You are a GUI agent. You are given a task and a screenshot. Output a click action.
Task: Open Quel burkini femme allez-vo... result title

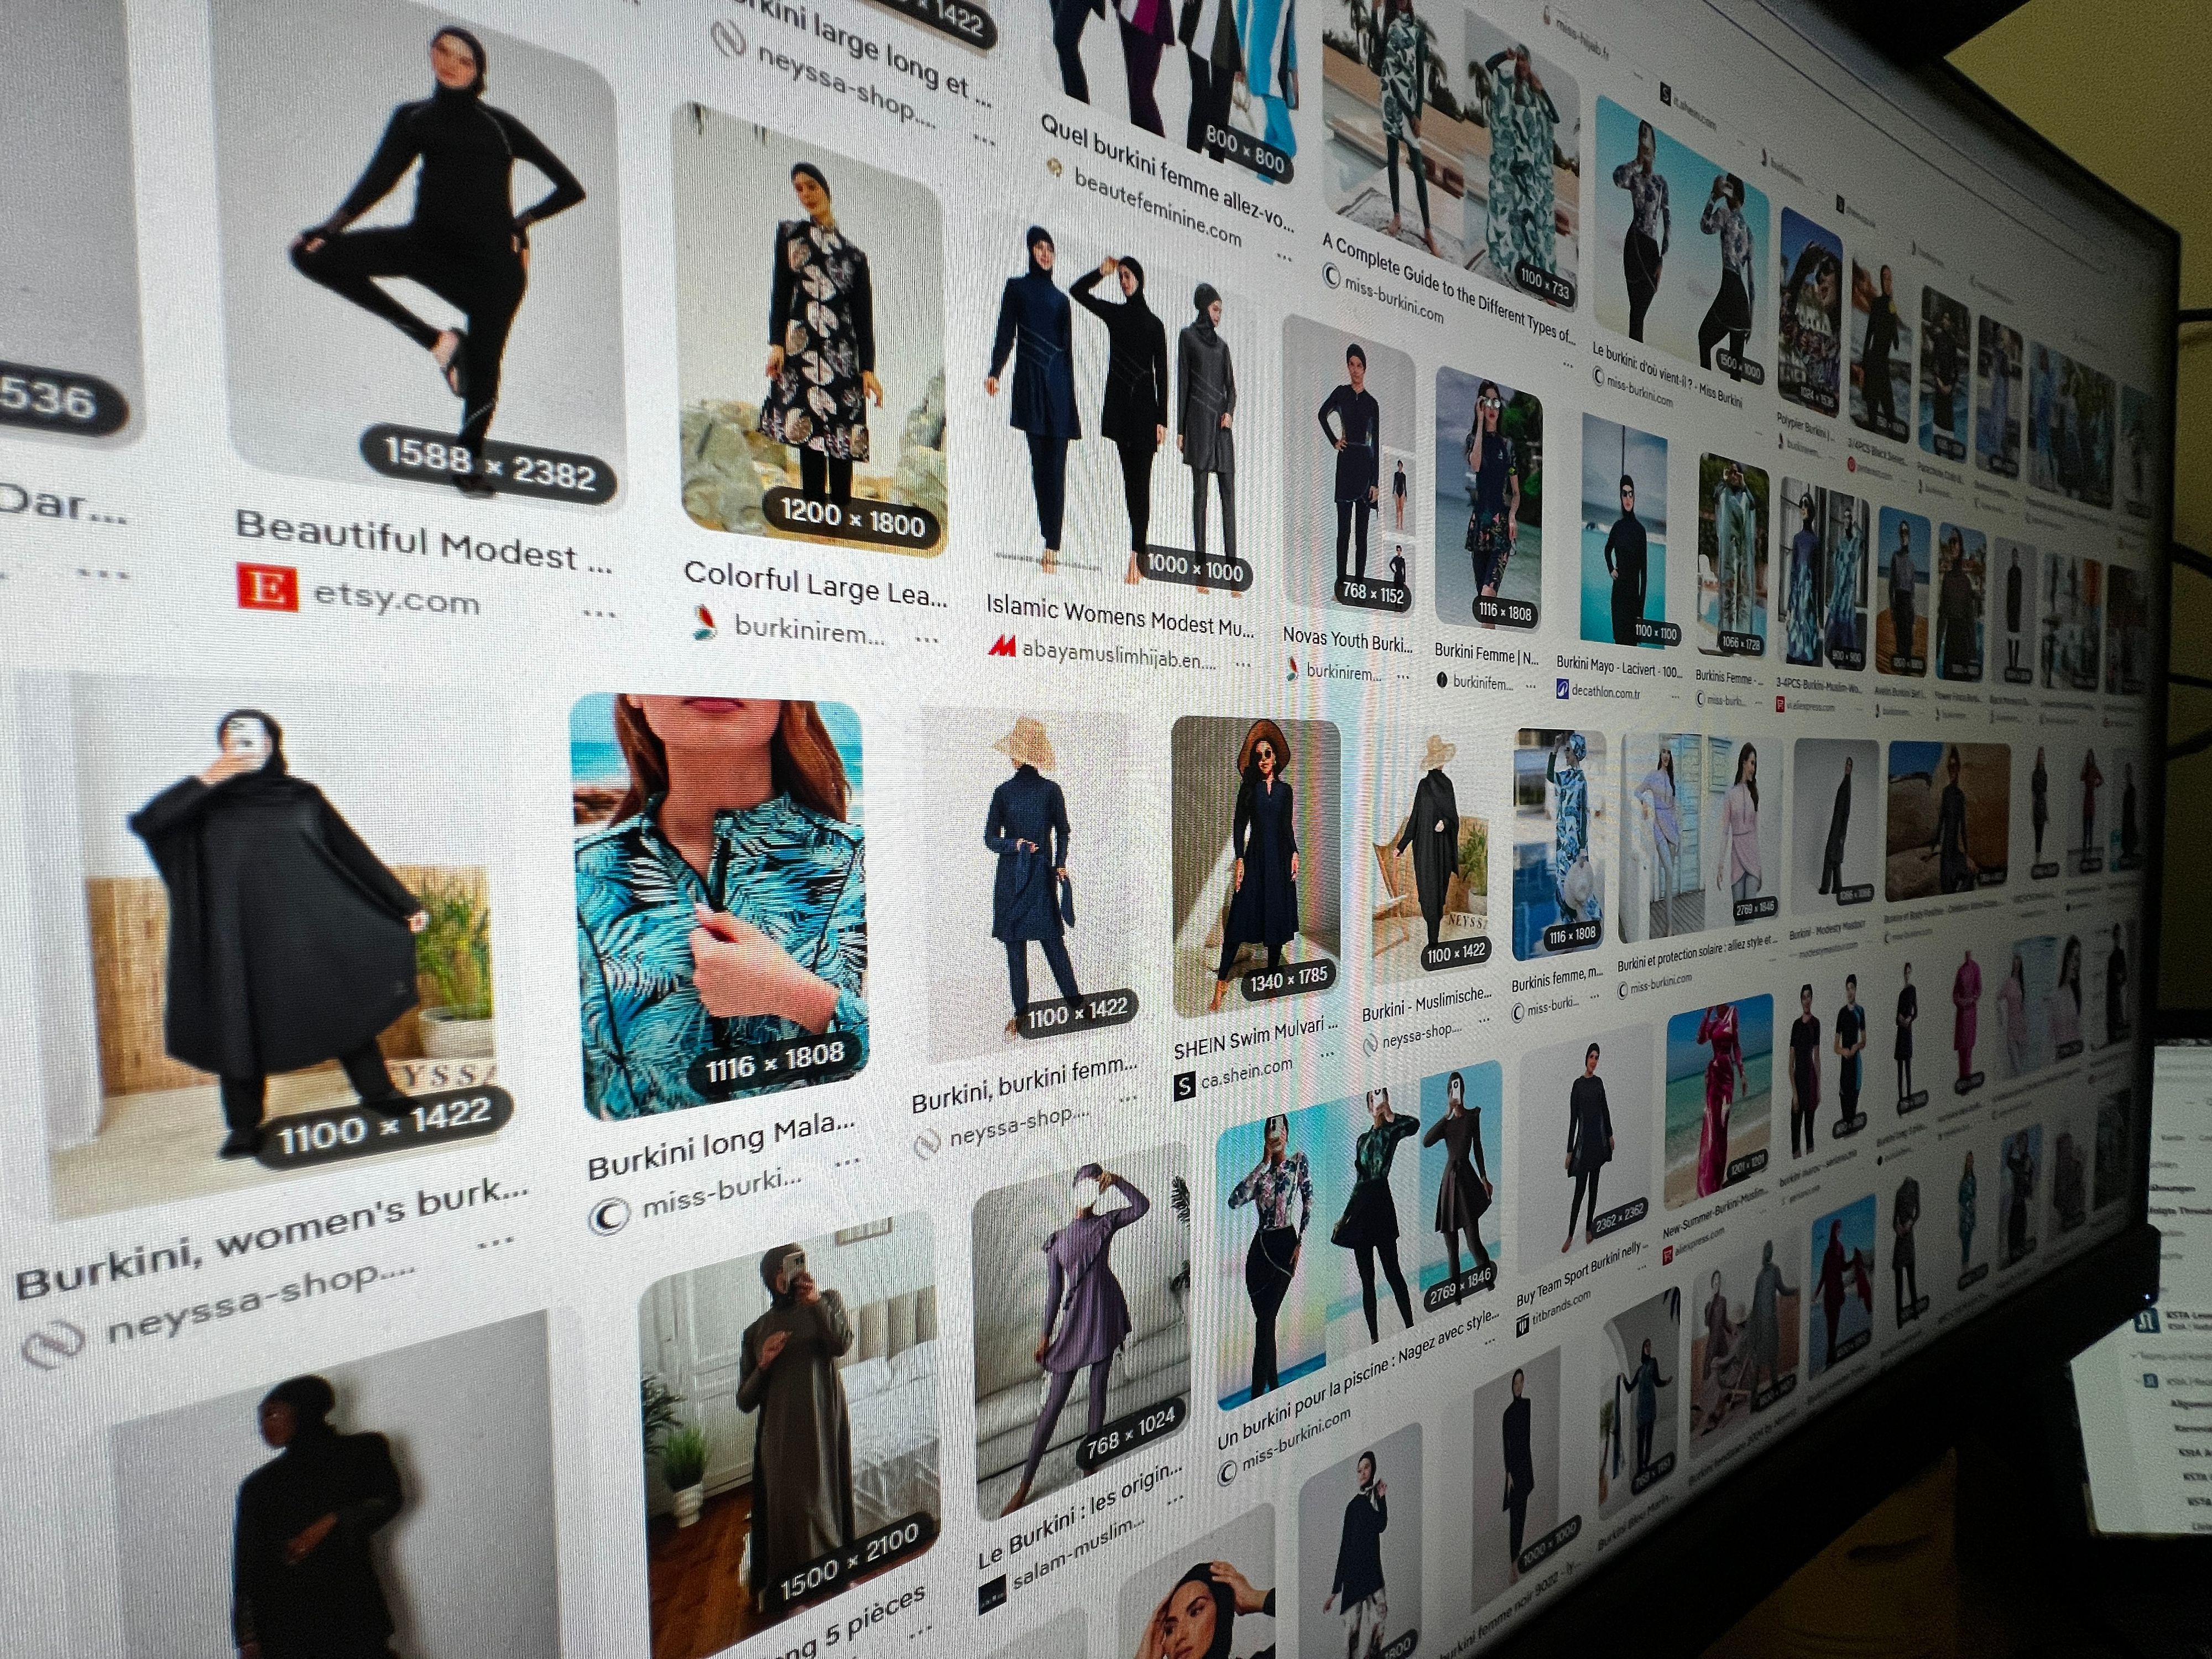tap(1167, 173)
